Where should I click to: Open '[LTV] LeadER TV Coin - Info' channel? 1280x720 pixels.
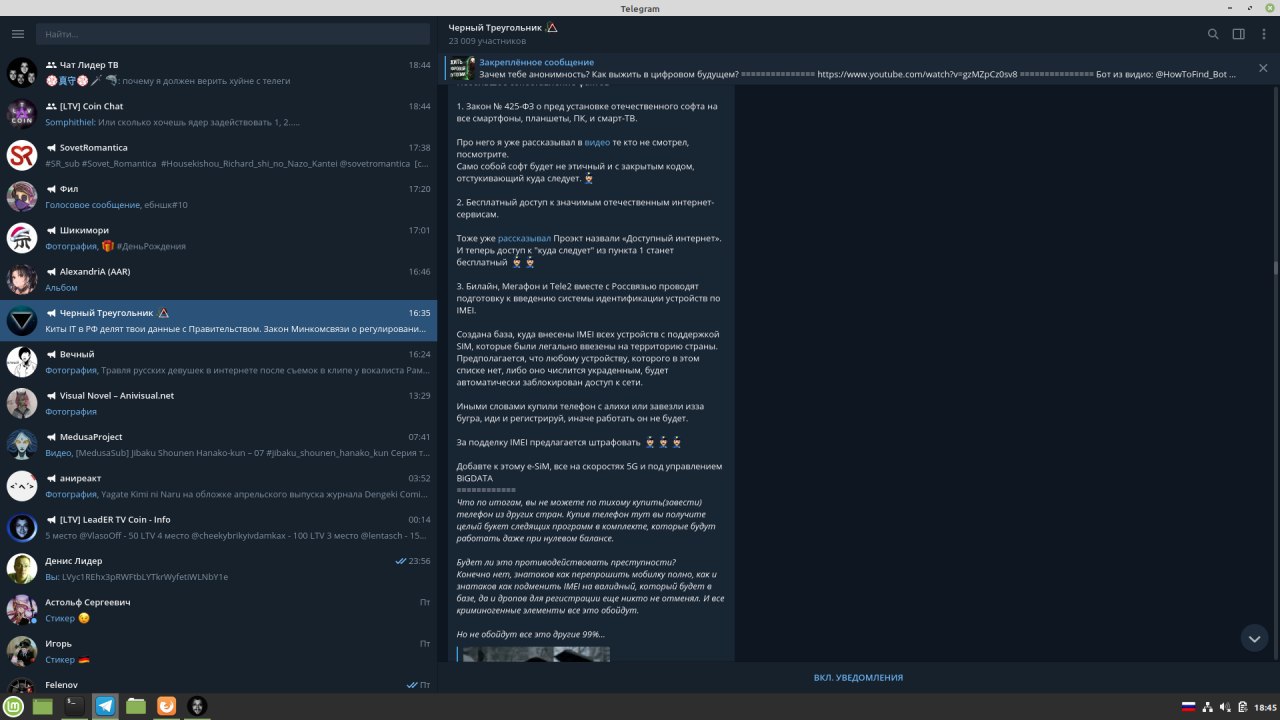219,527
